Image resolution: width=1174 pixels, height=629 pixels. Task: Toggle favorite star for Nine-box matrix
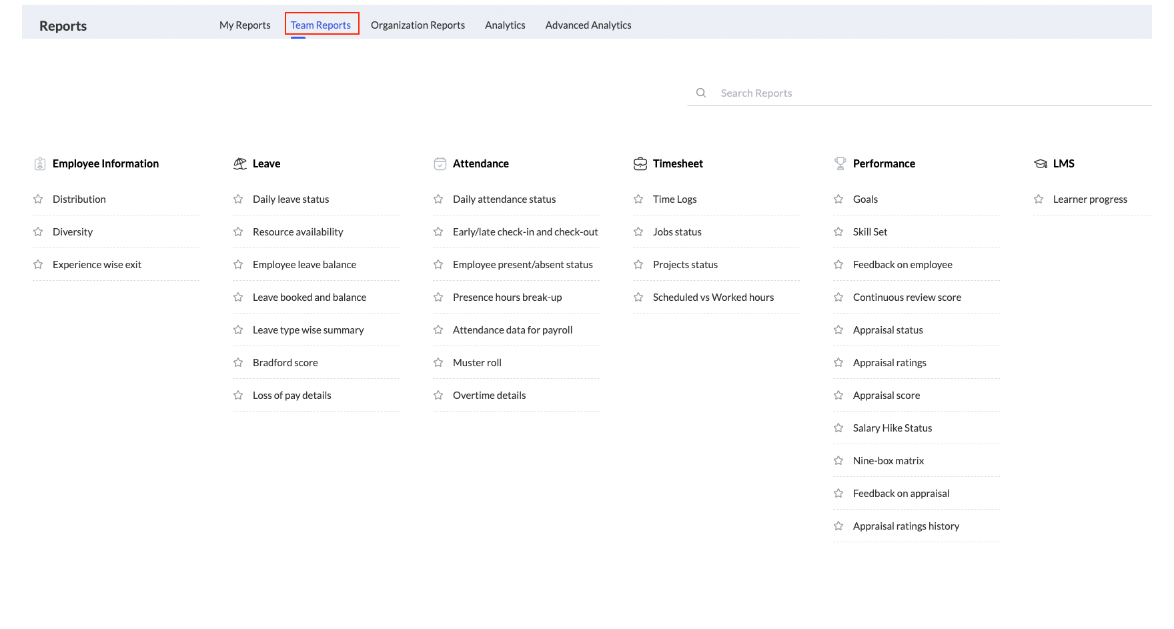838,460
